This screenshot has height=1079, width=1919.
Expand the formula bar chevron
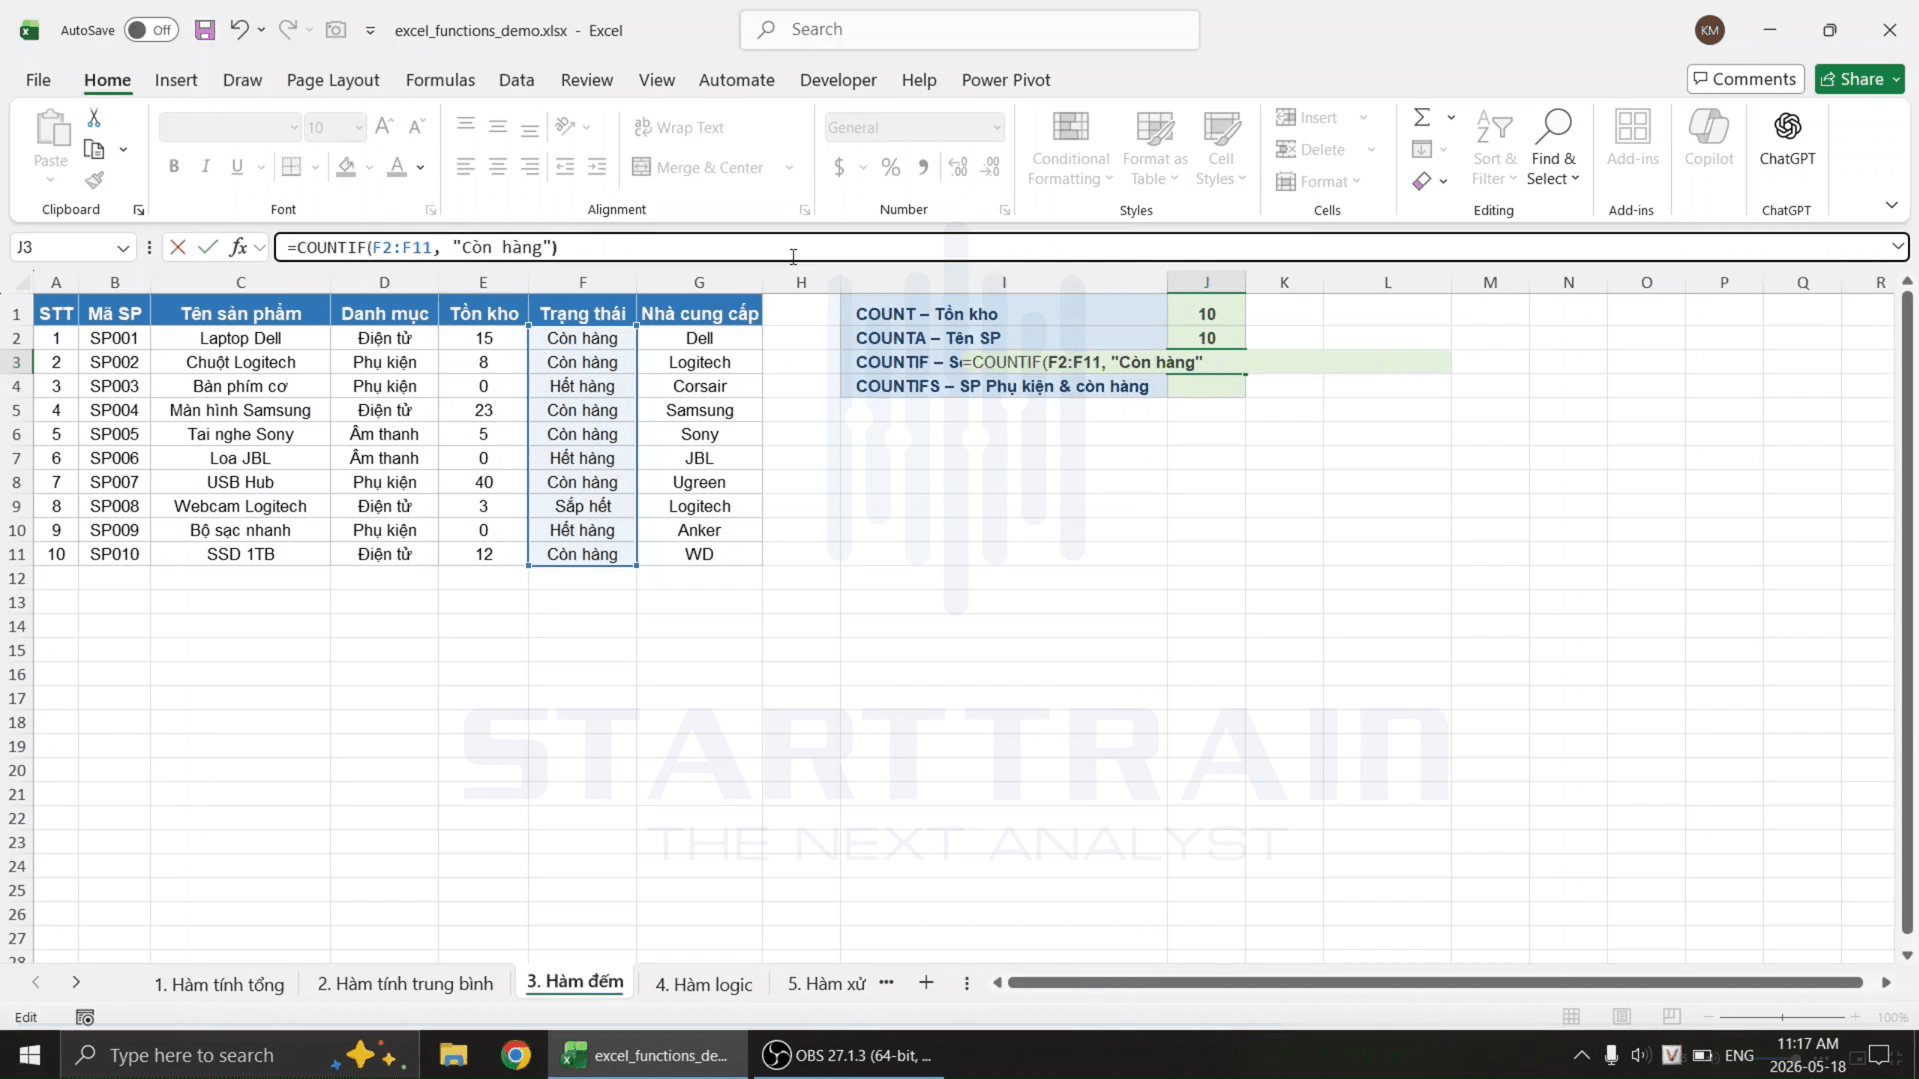pyautogui.click(x=1897, y=246)
